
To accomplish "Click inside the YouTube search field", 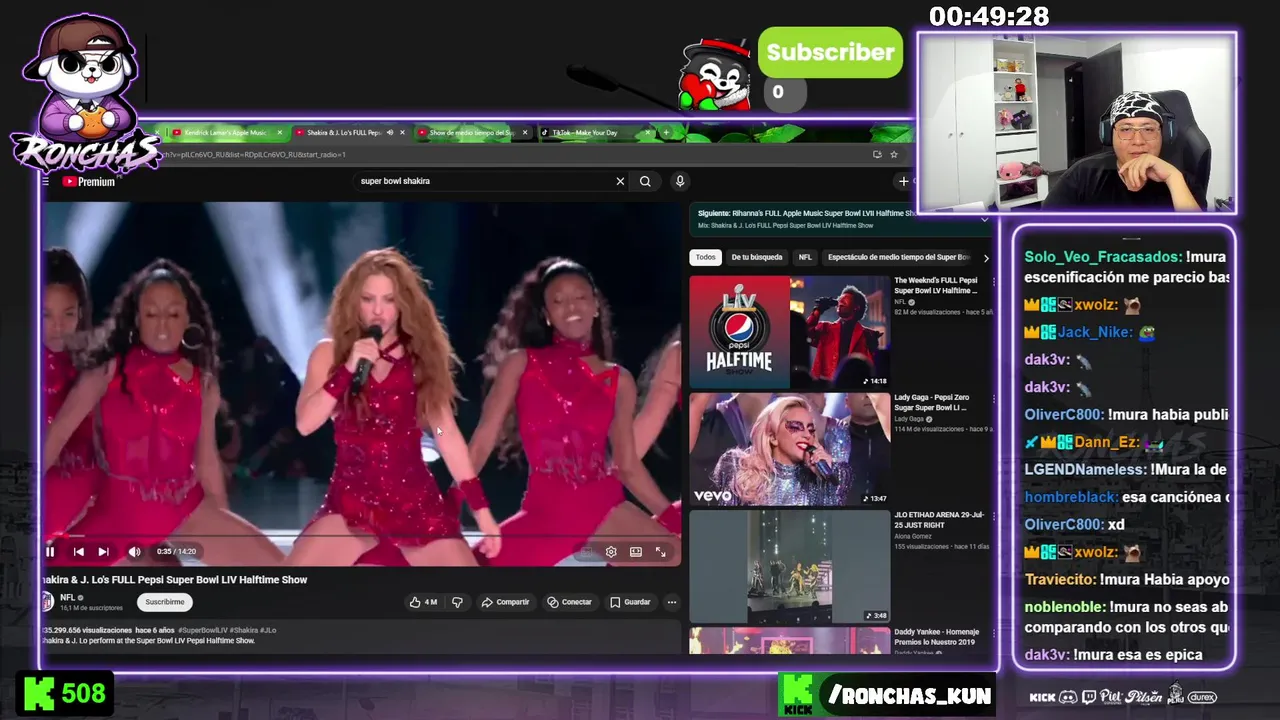I will click(x=485, y=181).
